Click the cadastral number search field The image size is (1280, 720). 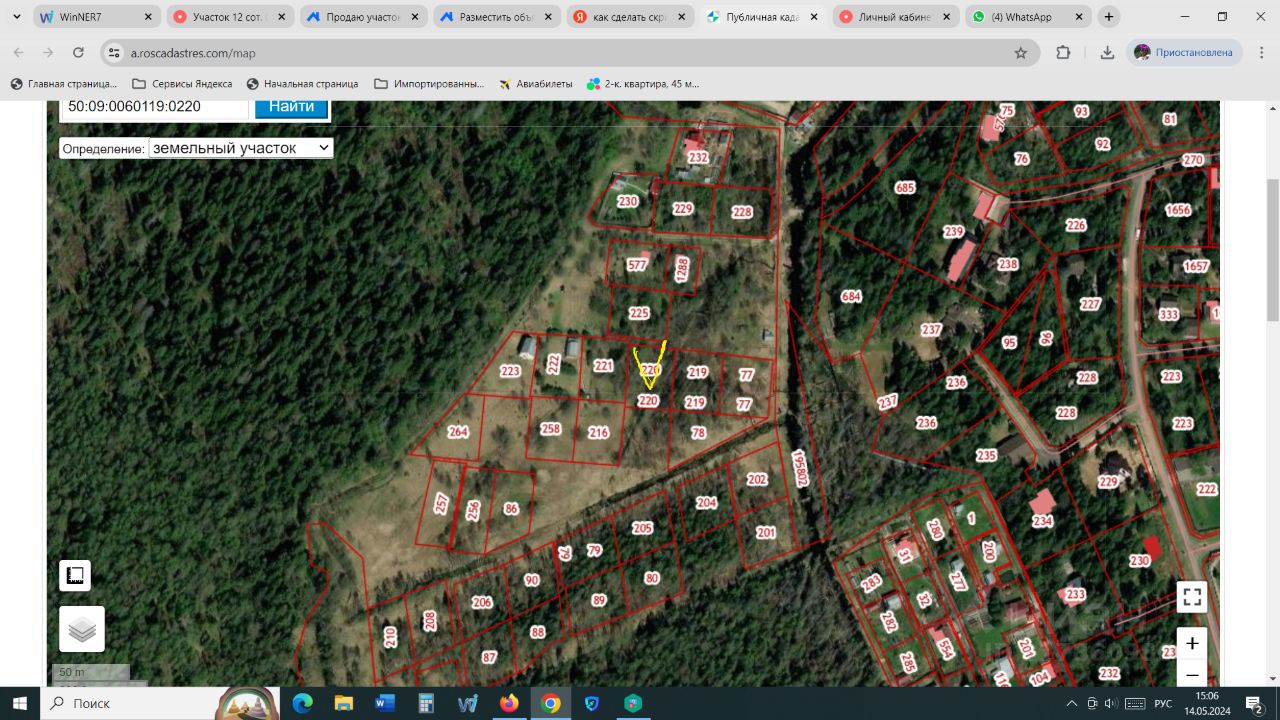155,107
